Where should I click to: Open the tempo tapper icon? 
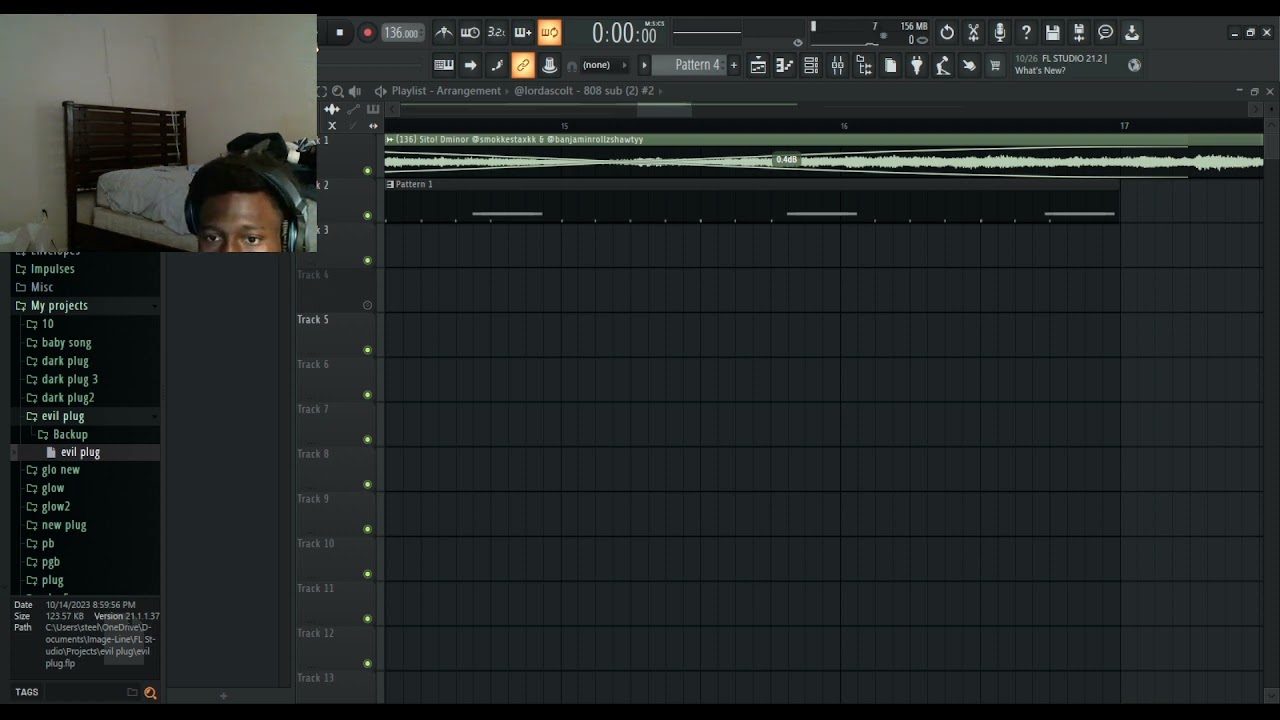942,66
